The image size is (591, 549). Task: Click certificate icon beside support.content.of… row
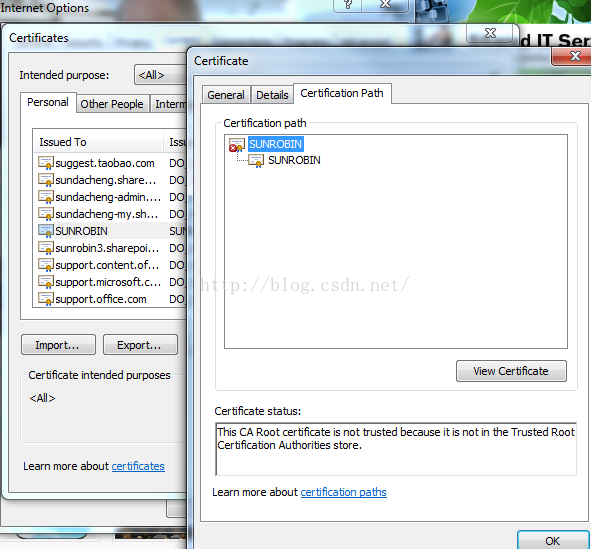[46, 265]
